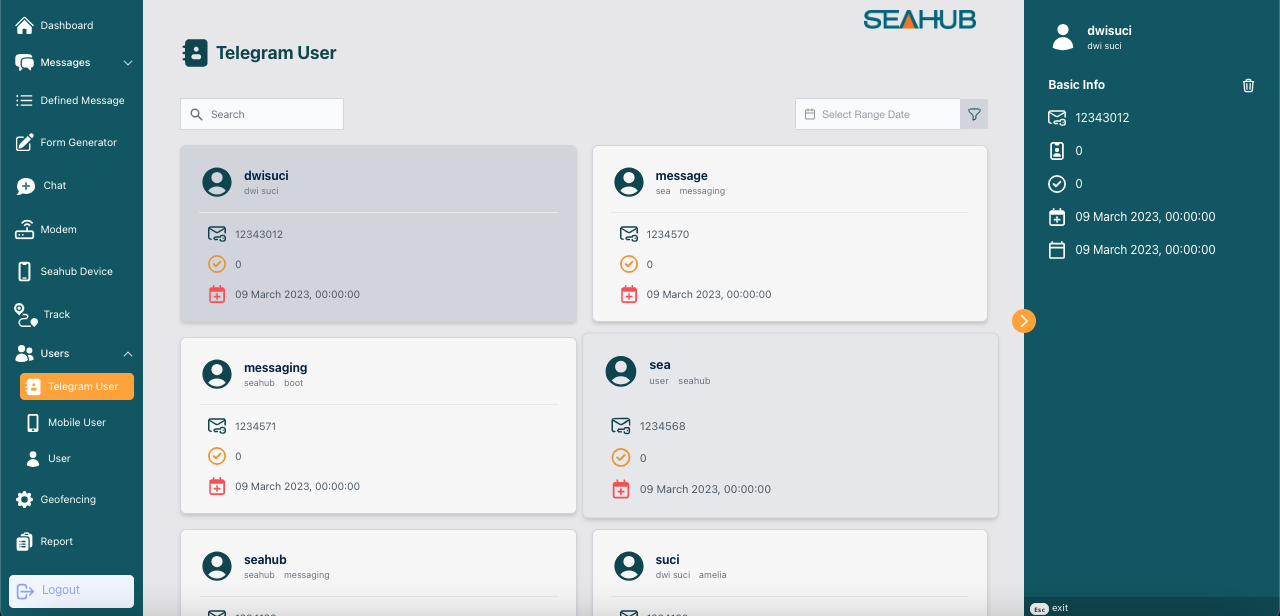The height and width of the screenshot is (616, 1280).
Task: Select the Modem menu item
Action: point(58,230)
